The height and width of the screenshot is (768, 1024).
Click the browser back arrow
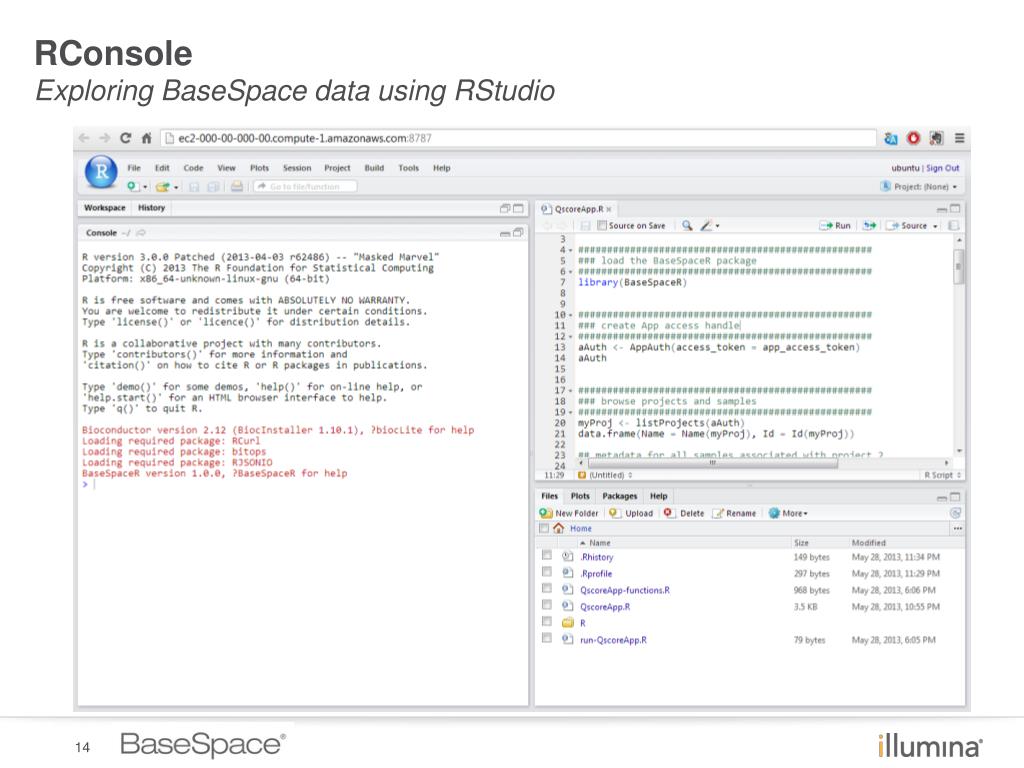pyautogui.click(x=84, y=138)
